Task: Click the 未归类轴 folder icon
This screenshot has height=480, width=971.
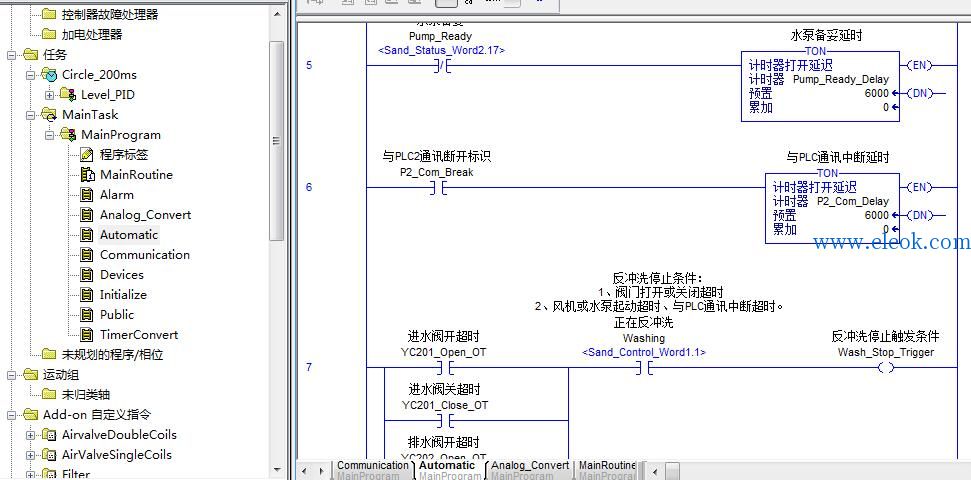Action: point(49,394)
